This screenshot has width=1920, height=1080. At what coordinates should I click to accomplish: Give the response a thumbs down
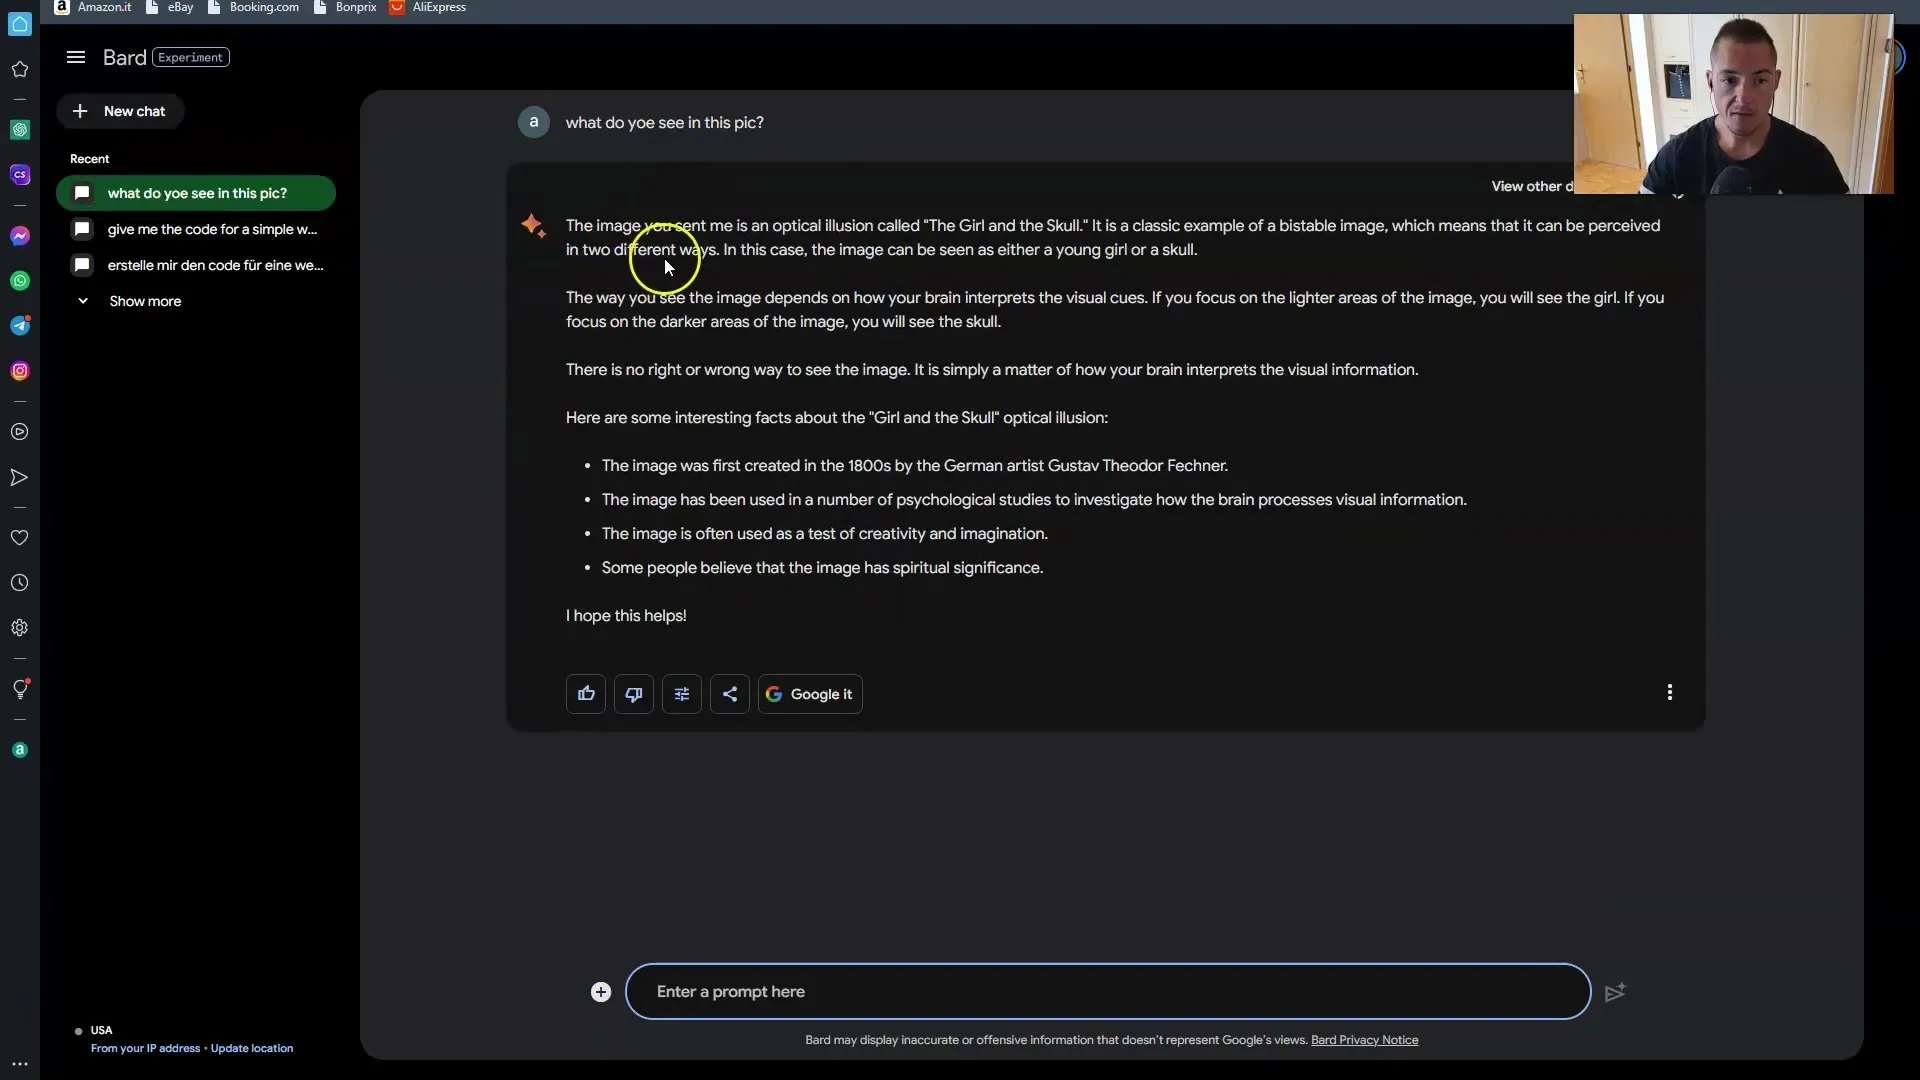[634, 694]
